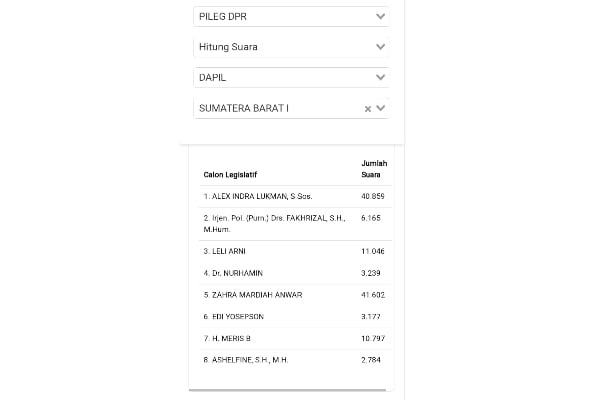Click candidate LELI ARNI
Screen dimensions: 600x400
click(231, 250)
